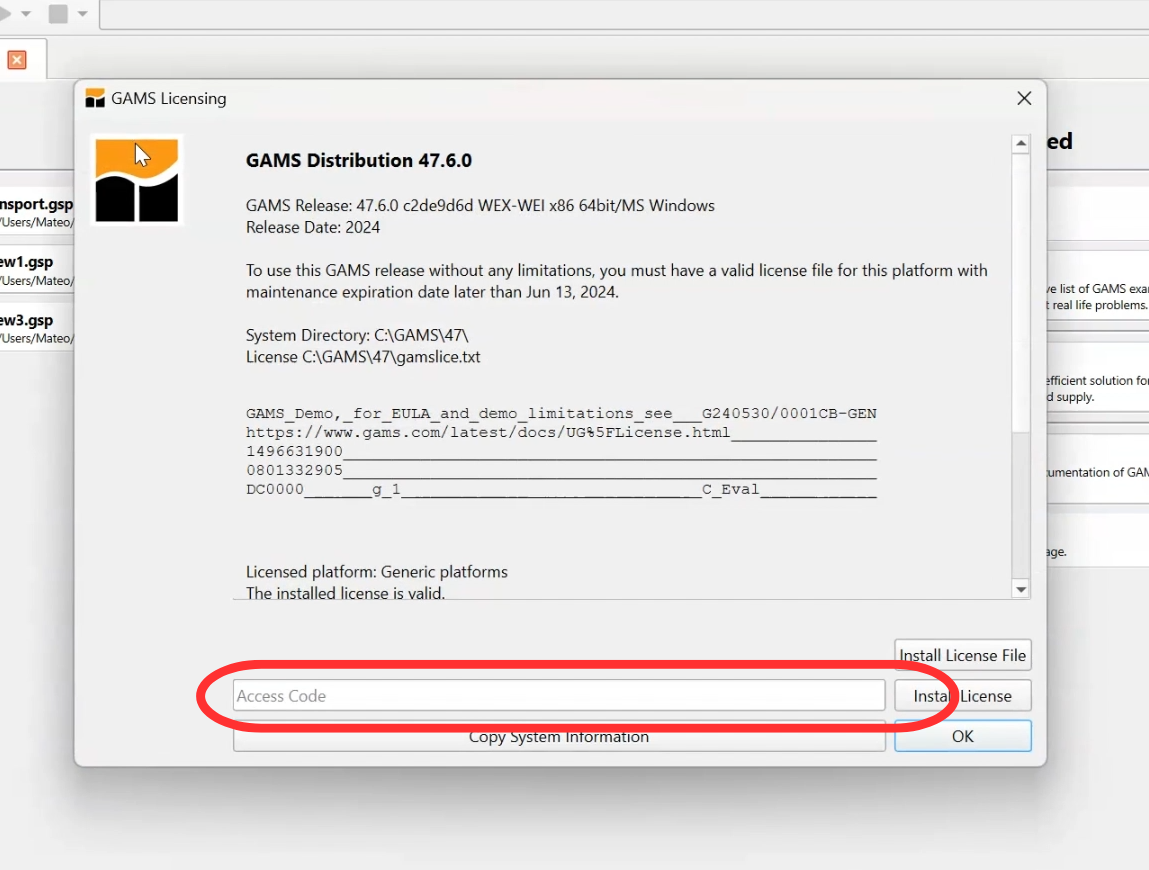
Task: Select the ew3.gsp project entry
Action: point(36,328)
